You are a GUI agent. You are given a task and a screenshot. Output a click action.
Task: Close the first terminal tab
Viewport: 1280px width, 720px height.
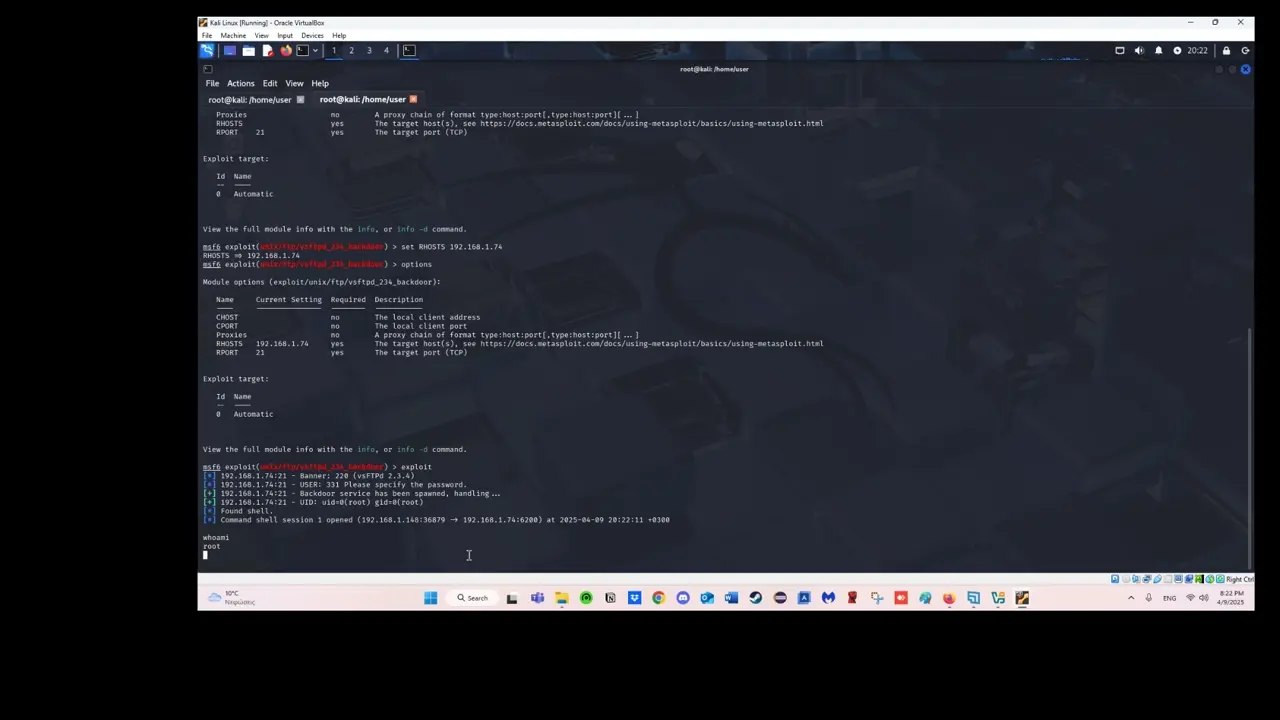(x=300, y=99)
